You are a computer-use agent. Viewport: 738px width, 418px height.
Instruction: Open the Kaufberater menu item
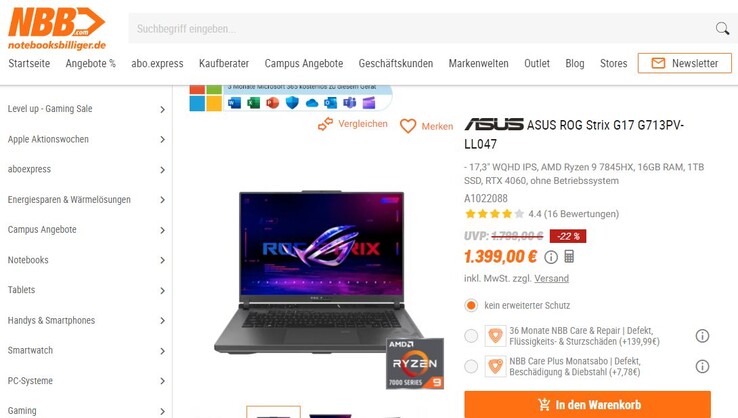click(224, 64)
